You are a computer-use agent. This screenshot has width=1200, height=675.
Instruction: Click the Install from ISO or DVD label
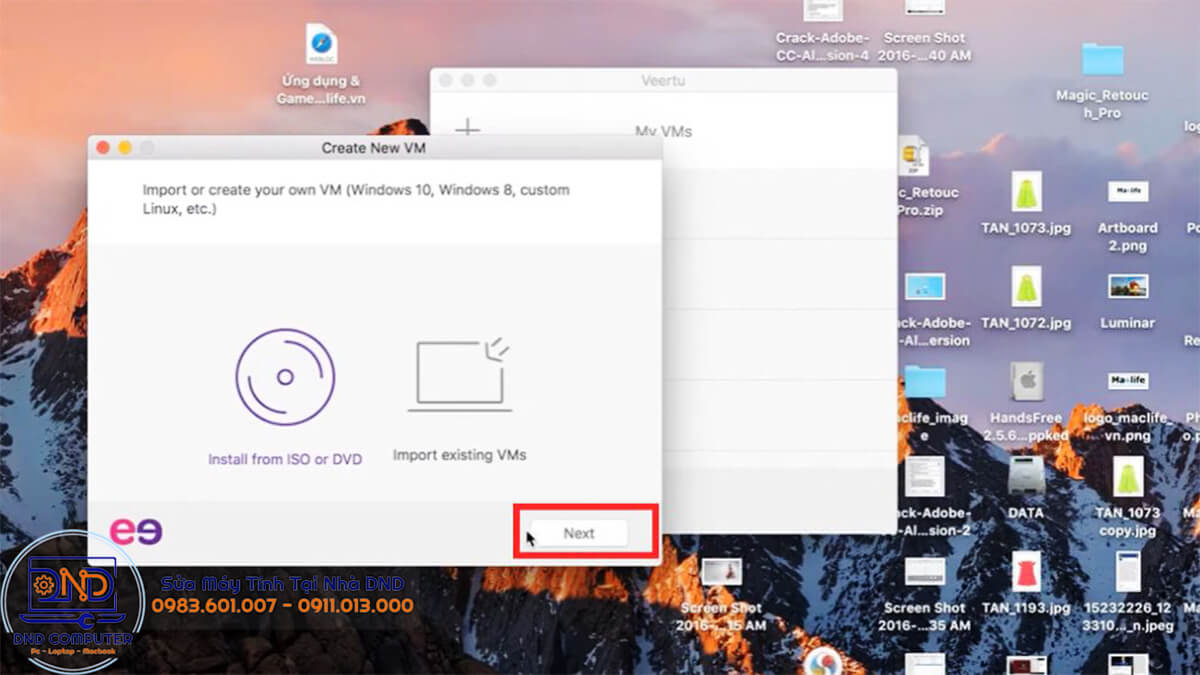pyautogui.click(x=285, y=459)
